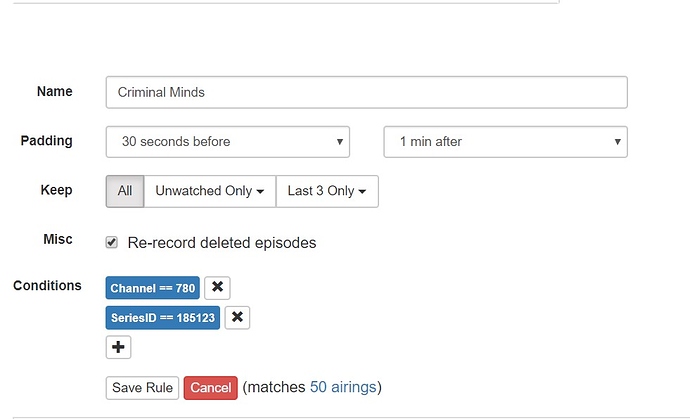Delete the SeriesID == 185123 condition
The image size is (690, 419).
click(236, 318)
